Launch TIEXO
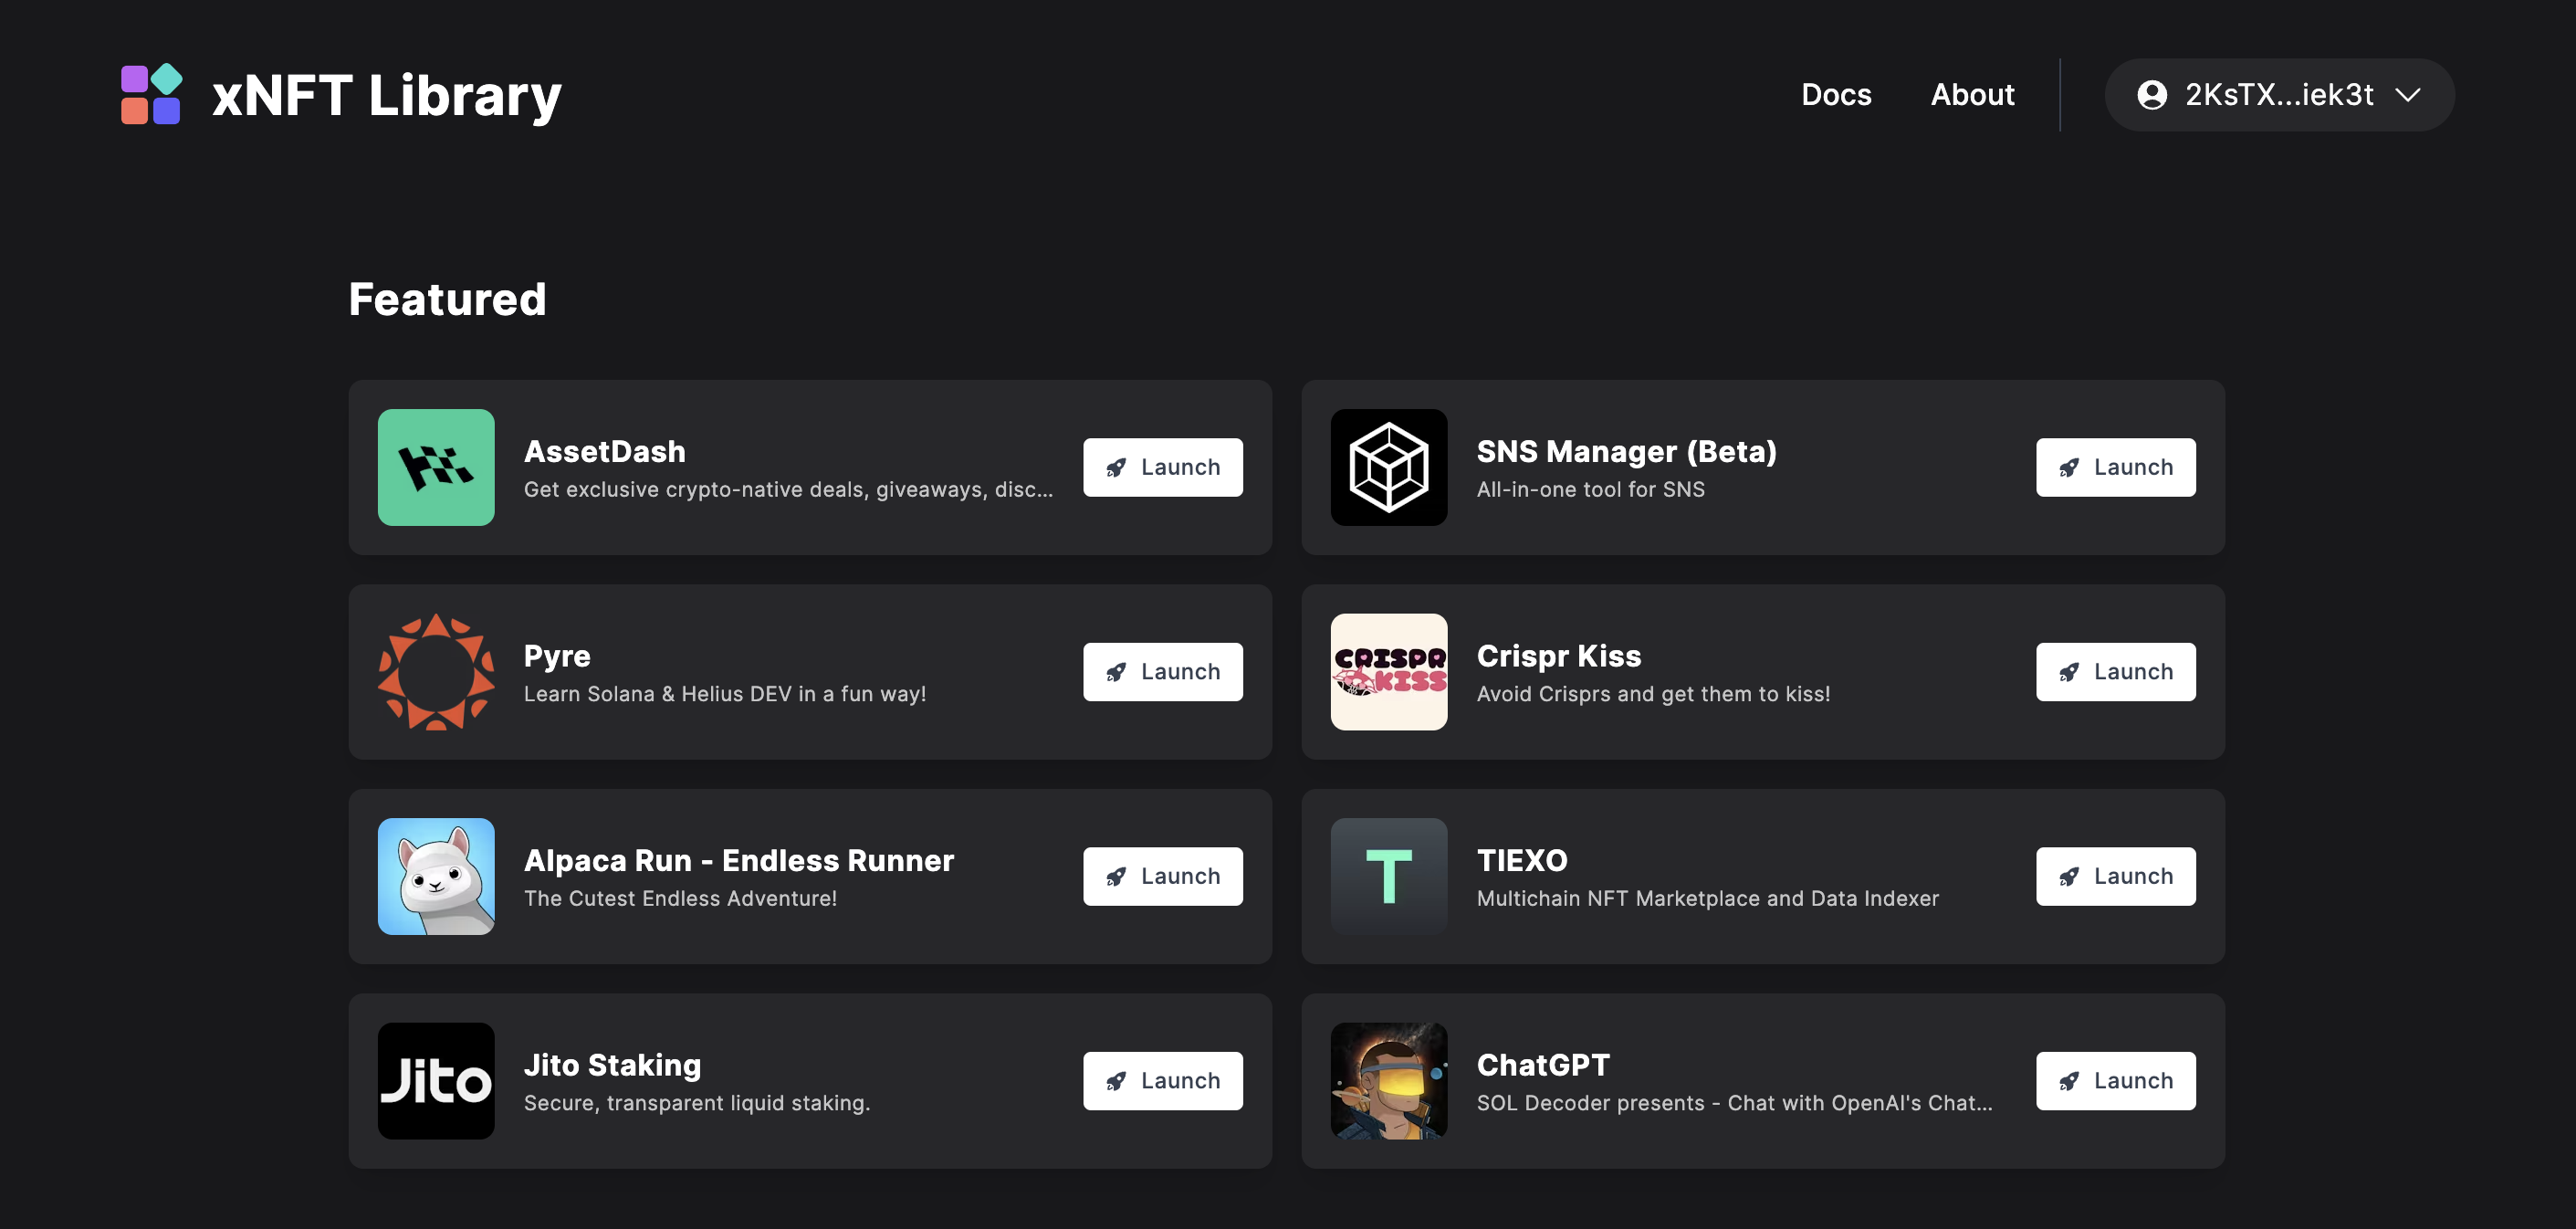The height and width of the screenshot is (1229, 2576). pyautogui.click(x=2115, y=876)
